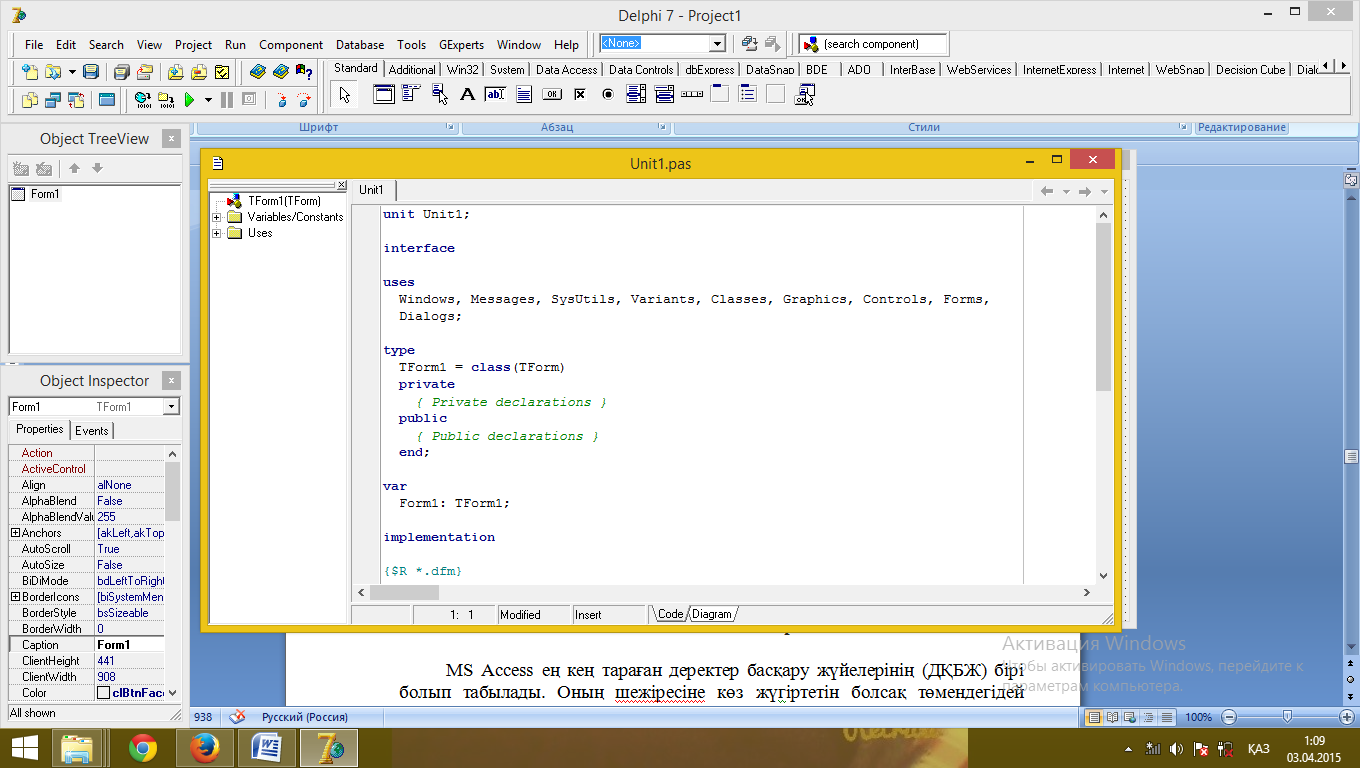Select the RadioButton component on the palette
The width and height of the screenshot is (1360, 768).
click(x=607, y=95)
